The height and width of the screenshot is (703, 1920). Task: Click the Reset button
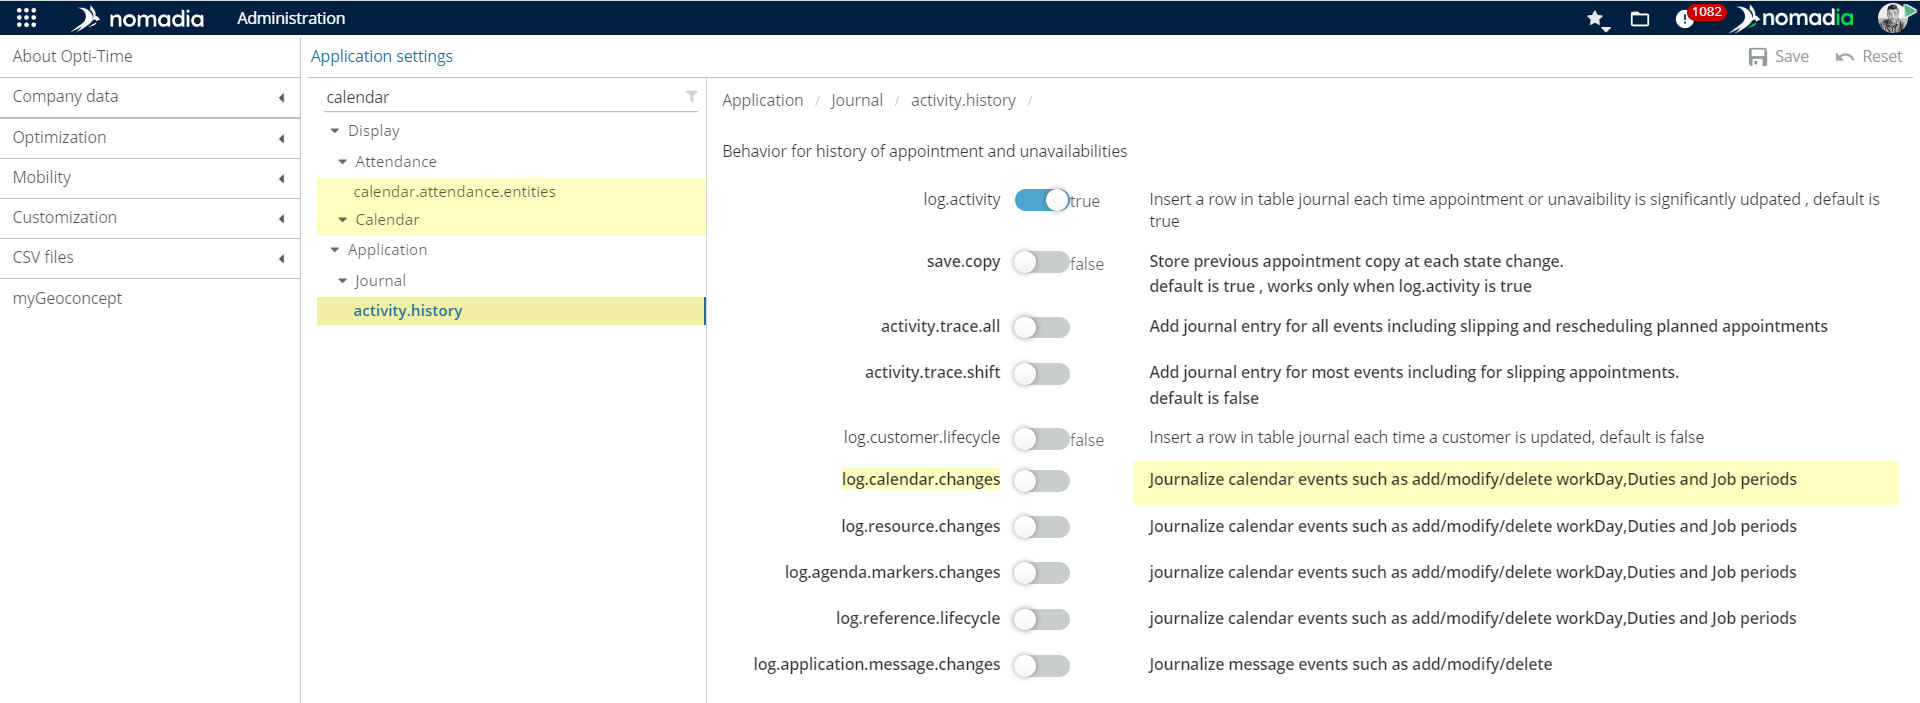[1868, 57]
